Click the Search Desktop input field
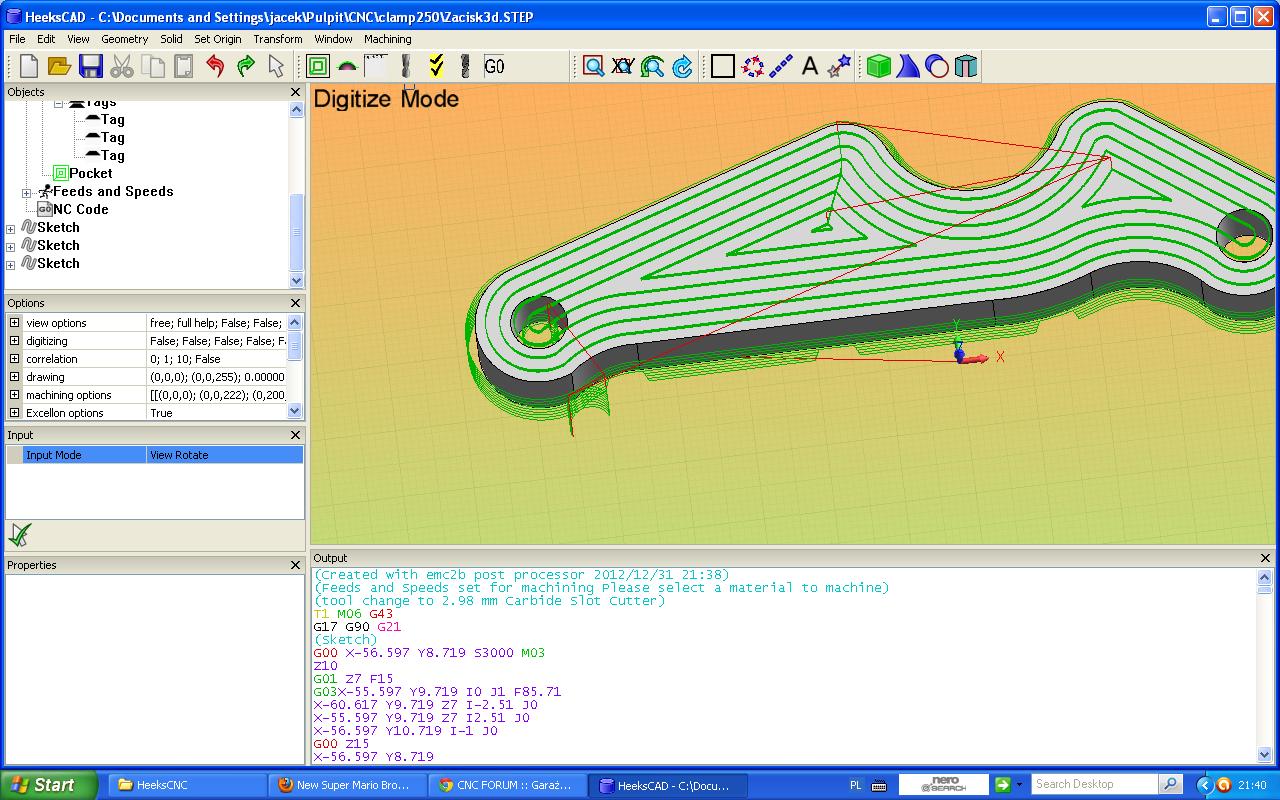1280x800 pixels. pos(1094,784)
